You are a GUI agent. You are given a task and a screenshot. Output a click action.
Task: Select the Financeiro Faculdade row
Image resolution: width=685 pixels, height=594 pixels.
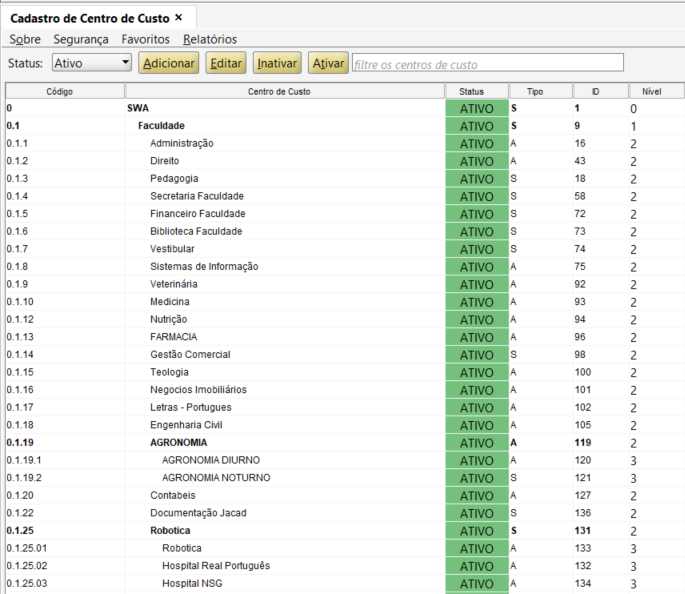click(345, 214)
